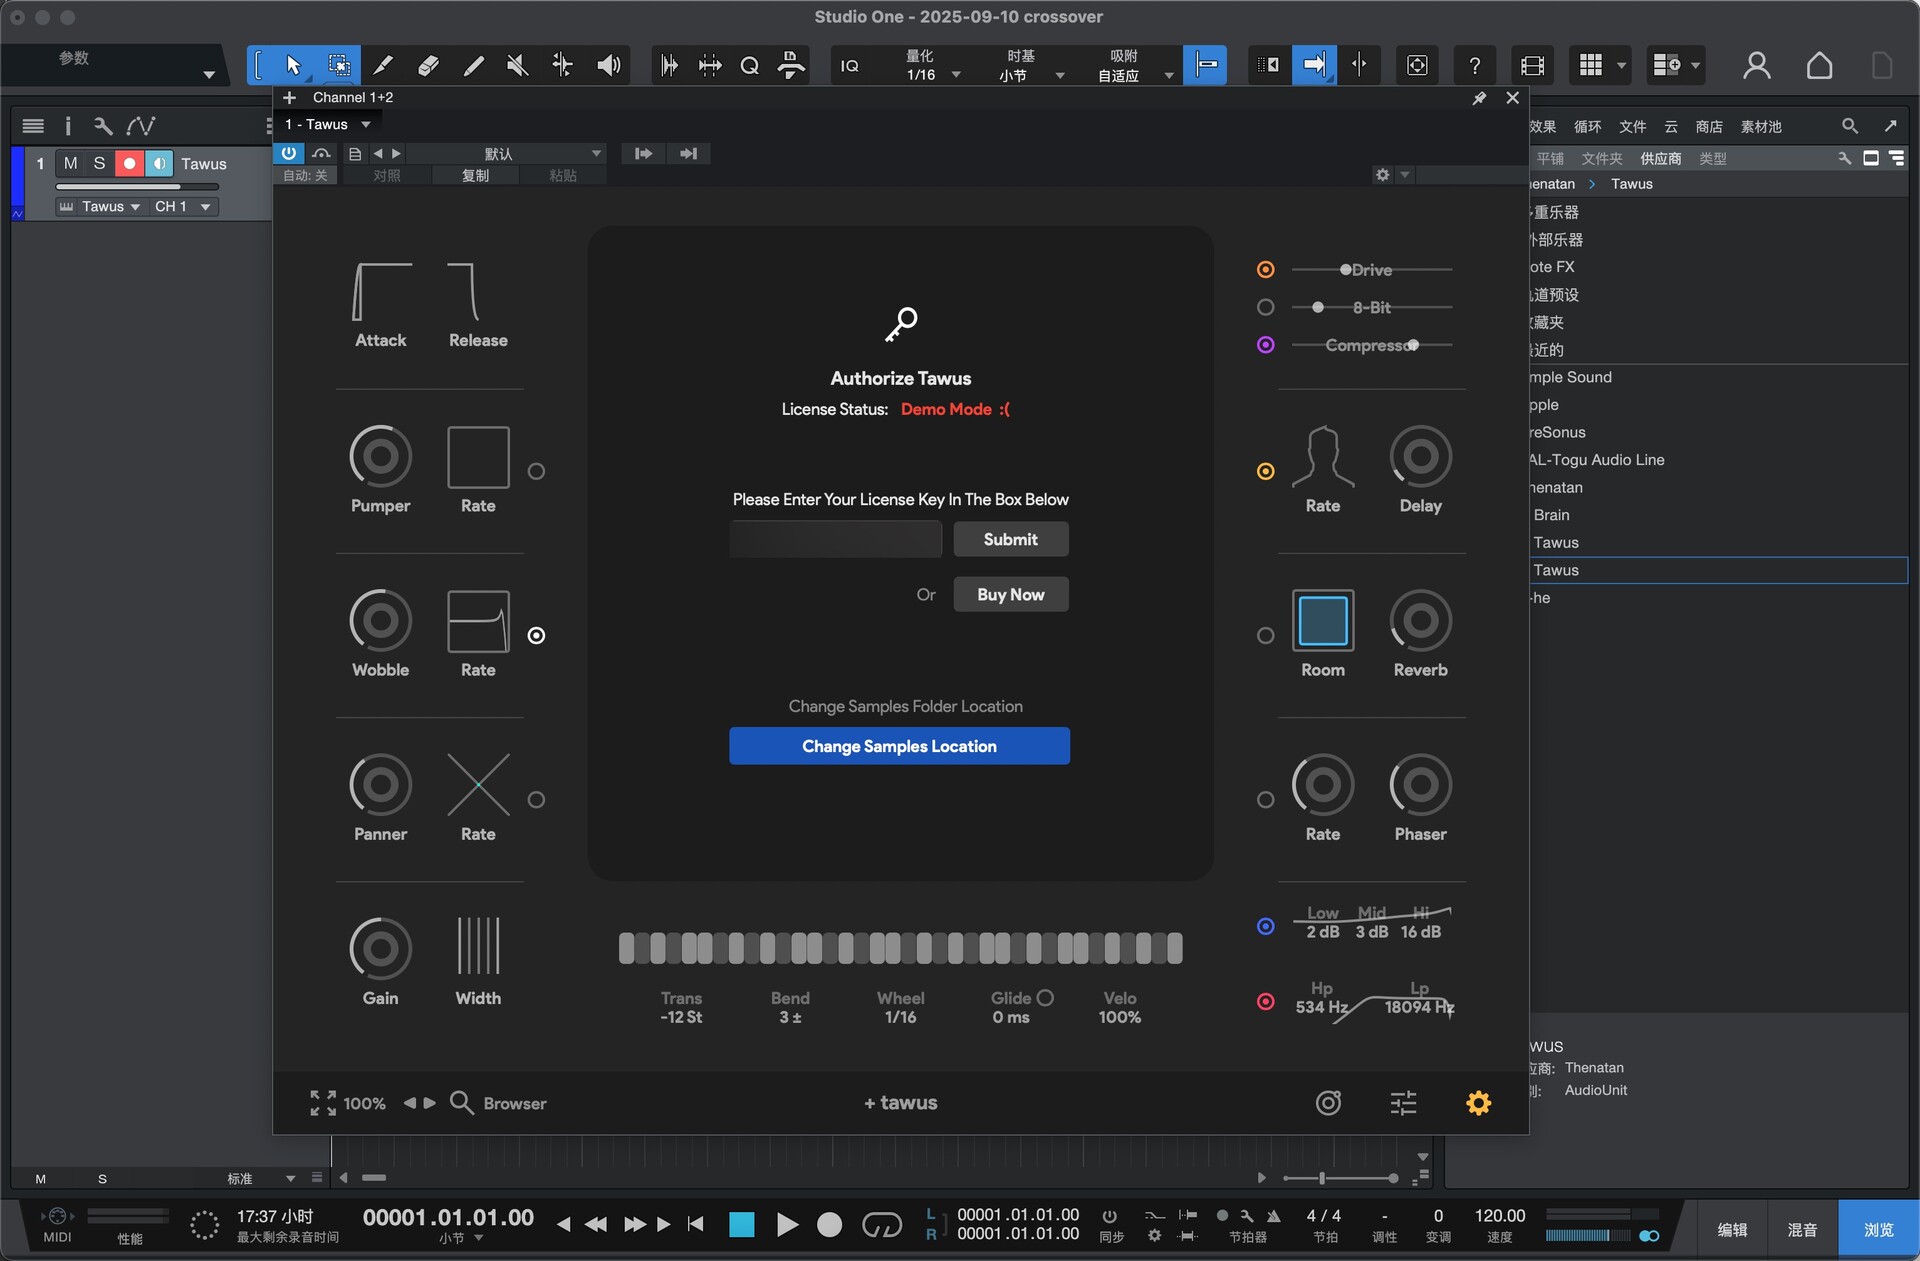The image size is (1920, 1261).
Task: Open the plugin preset dropdown
Action: tap(507, 153)
